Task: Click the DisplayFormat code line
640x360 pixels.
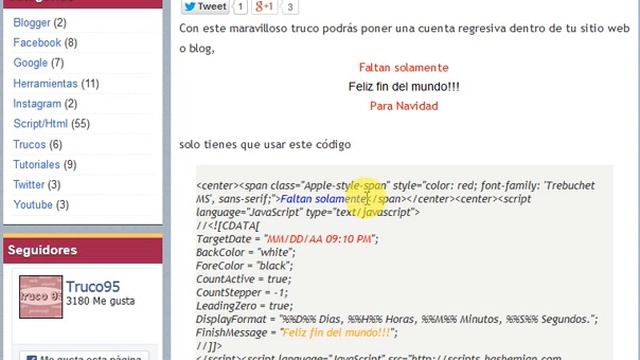Action: (397, 319)
